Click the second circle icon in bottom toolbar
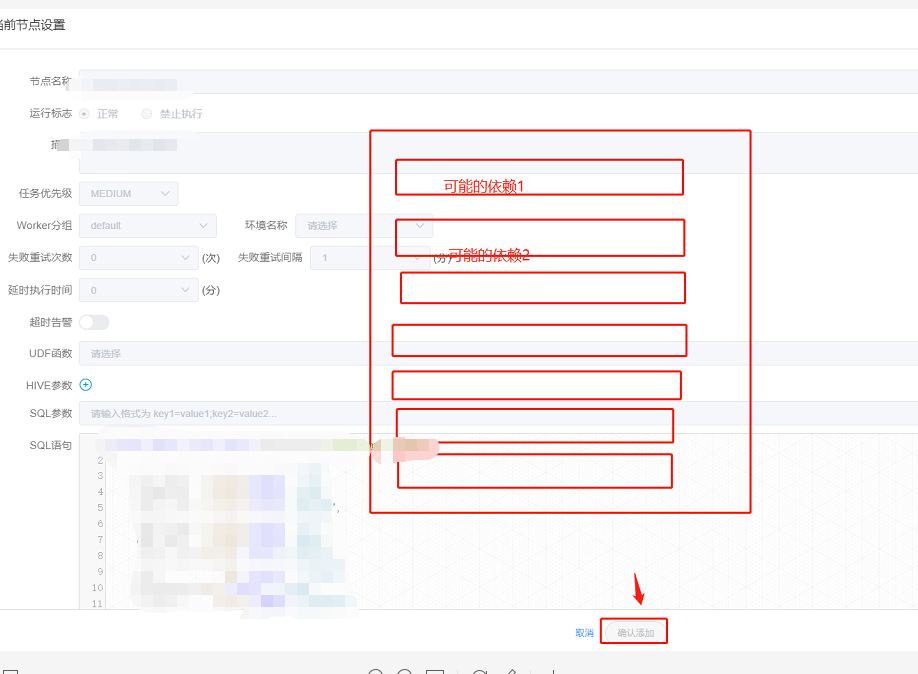The width and height of the screenshot is (918, 674). [405, 672]
